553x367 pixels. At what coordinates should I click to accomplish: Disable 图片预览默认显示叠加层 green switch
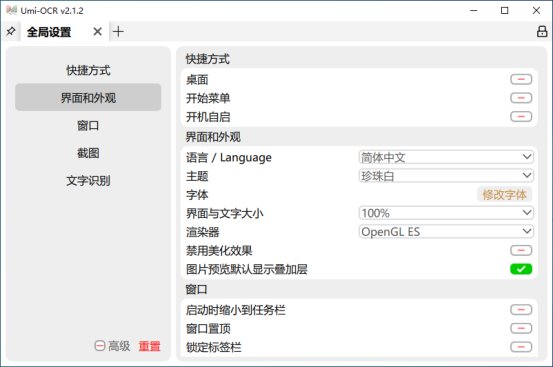[x=521, y=269]
